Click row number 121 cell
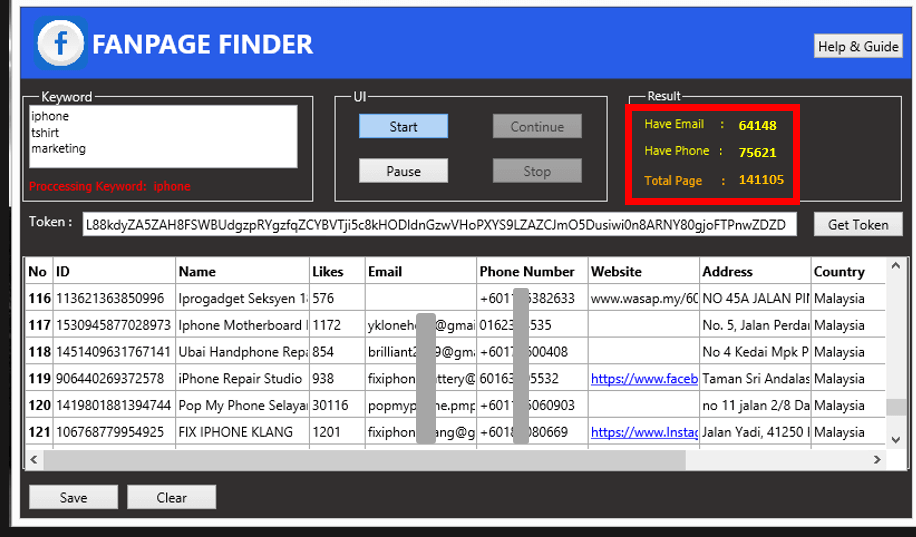The height and width of the screenshot is (537, 916). point(39,432)
